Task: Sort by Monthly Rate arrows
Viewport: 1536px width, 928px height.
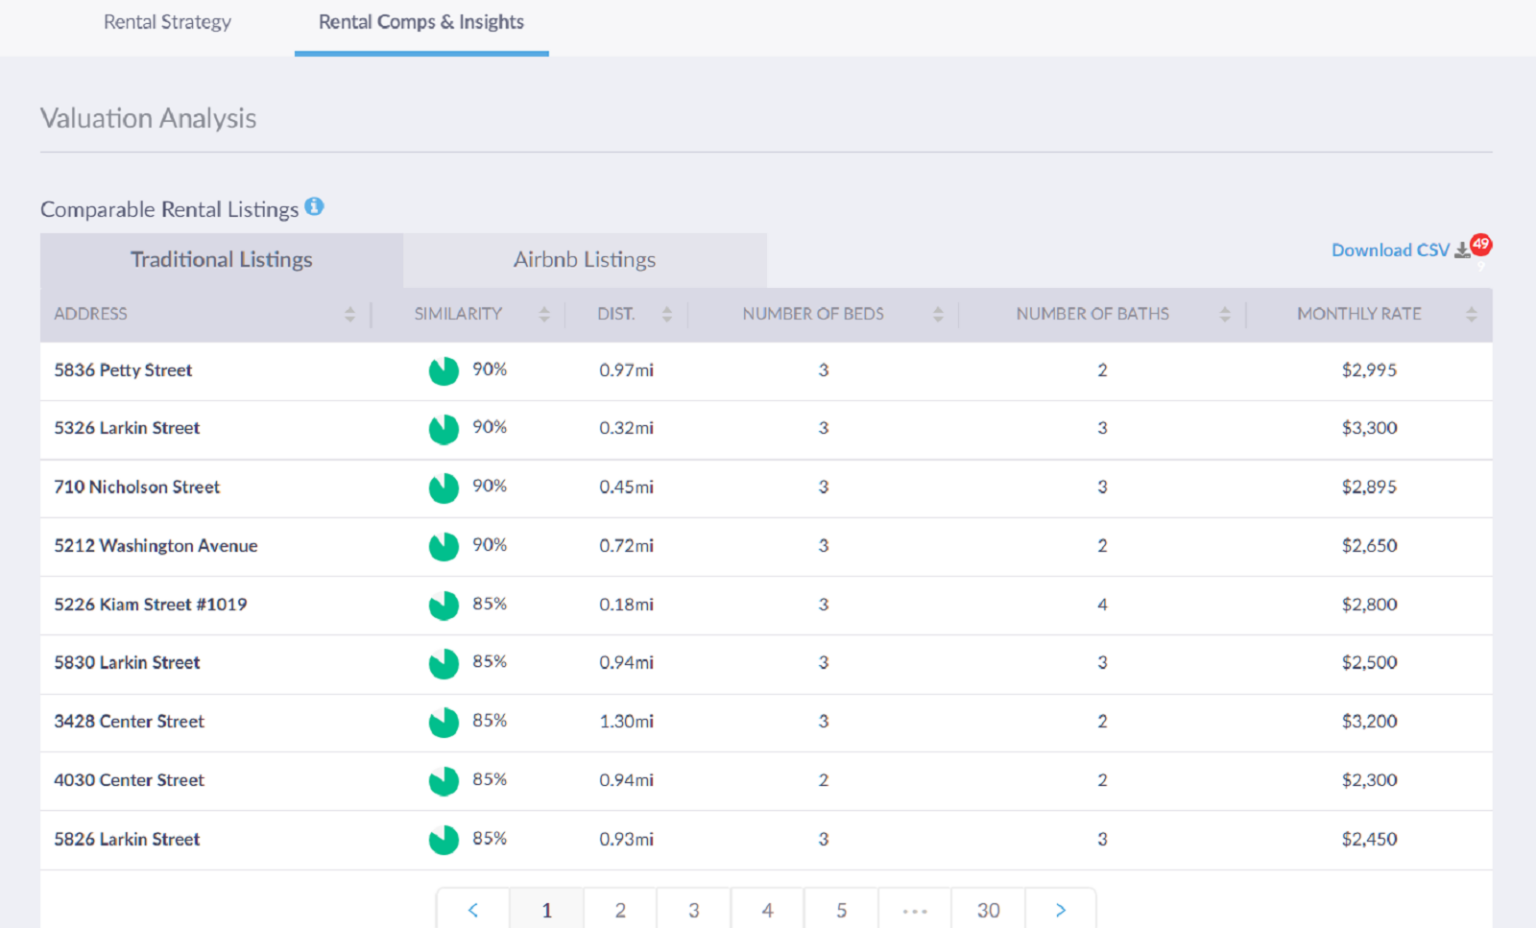Action: (1471, 314)
